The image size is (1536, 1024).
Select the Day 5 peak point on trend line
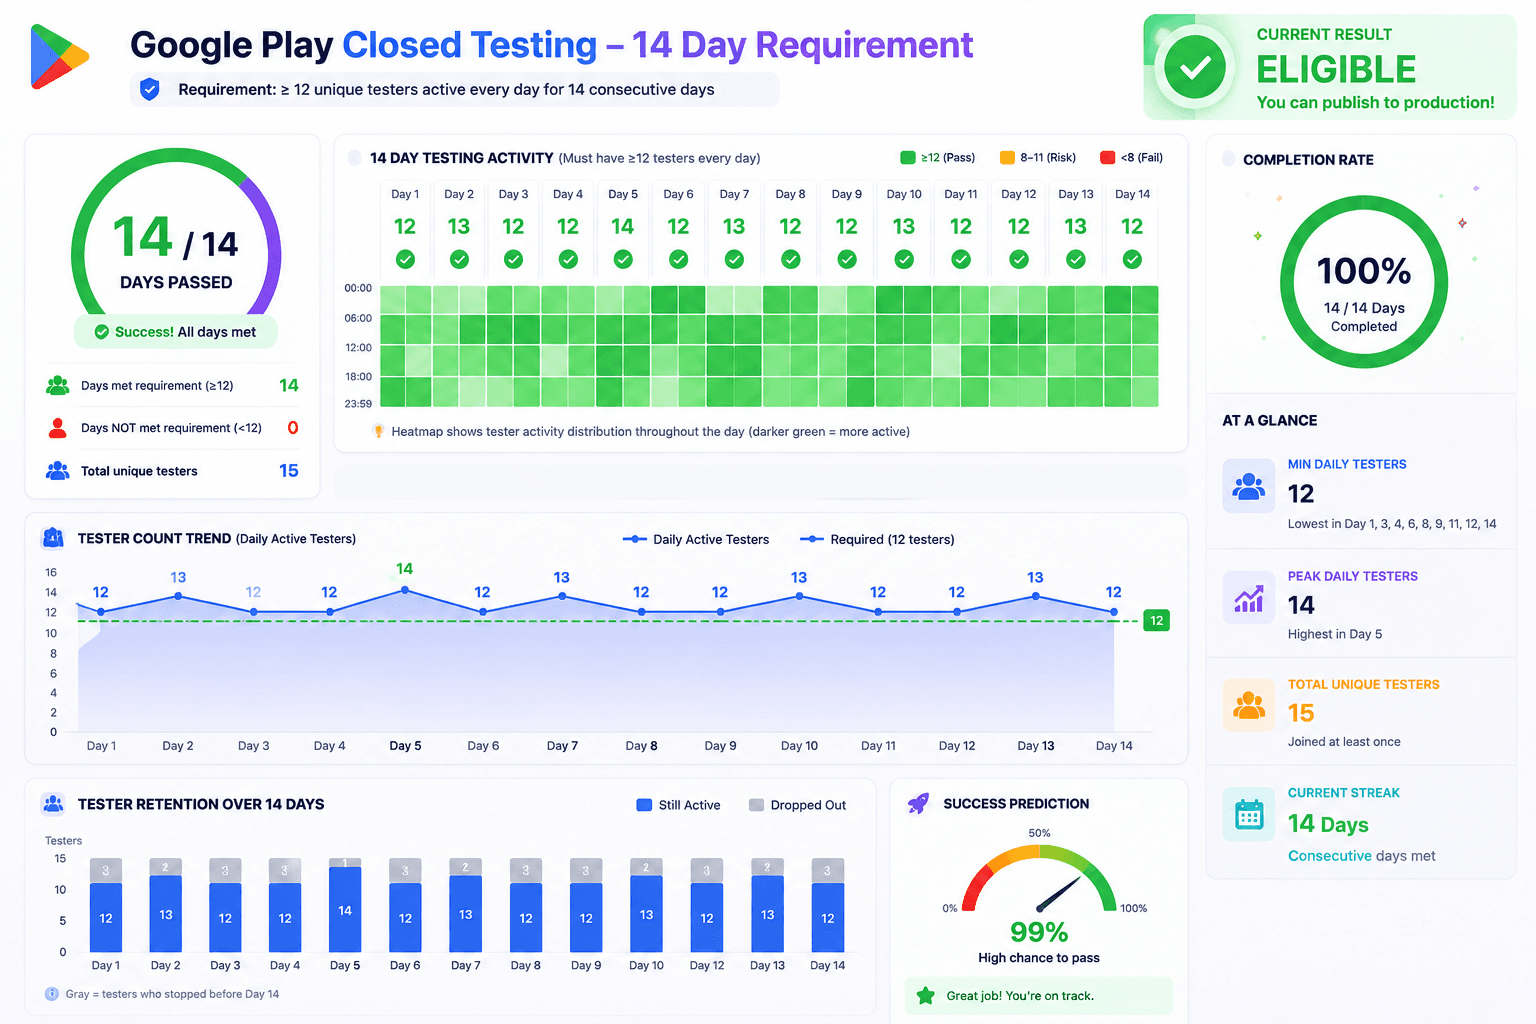point(405,590)
